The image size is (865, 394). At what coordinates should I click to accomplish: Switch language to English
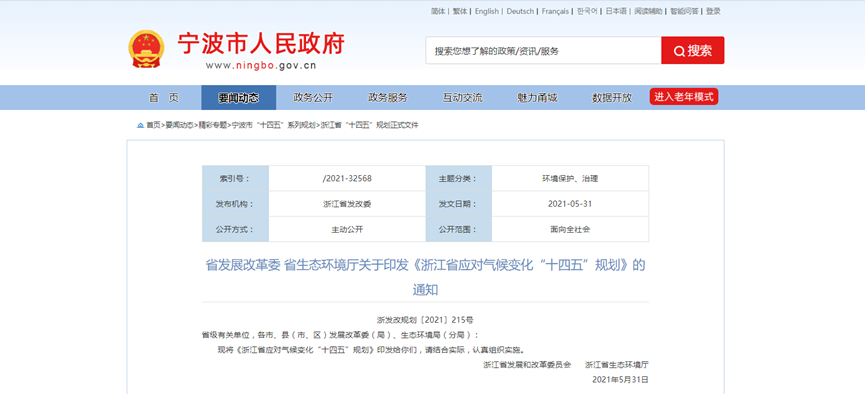point(487,11)
